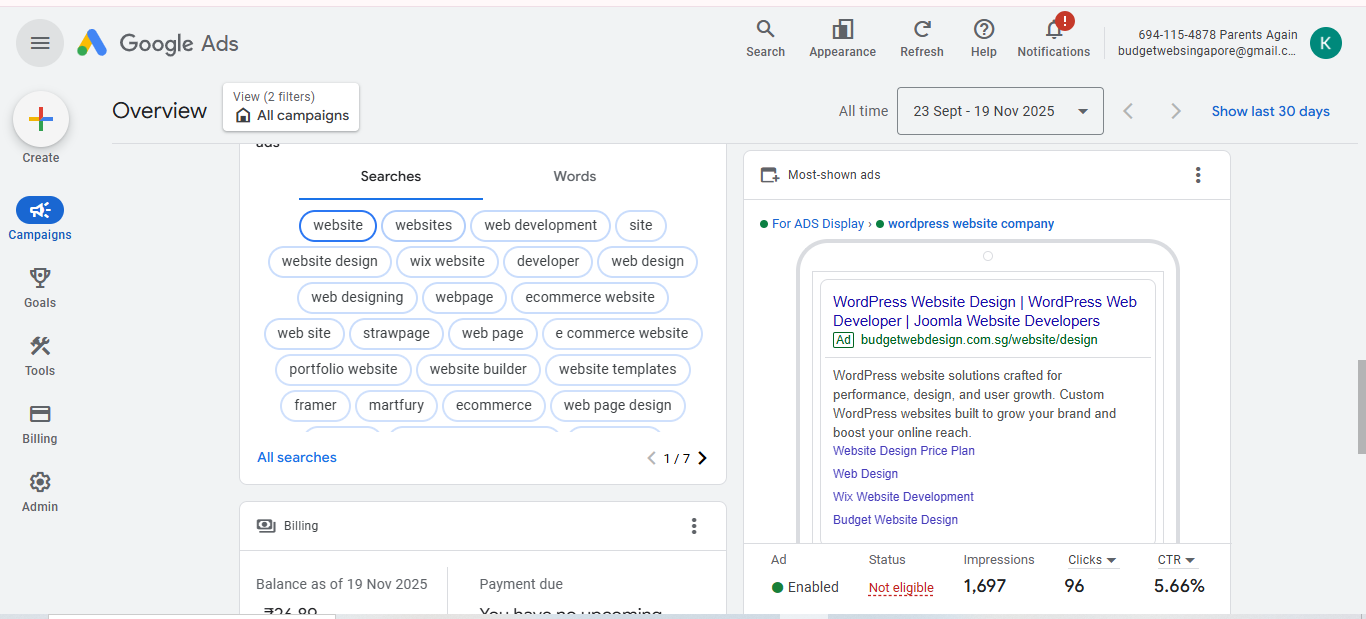Open the Clicks column sort dropdown

click(x=1092, y=559)
